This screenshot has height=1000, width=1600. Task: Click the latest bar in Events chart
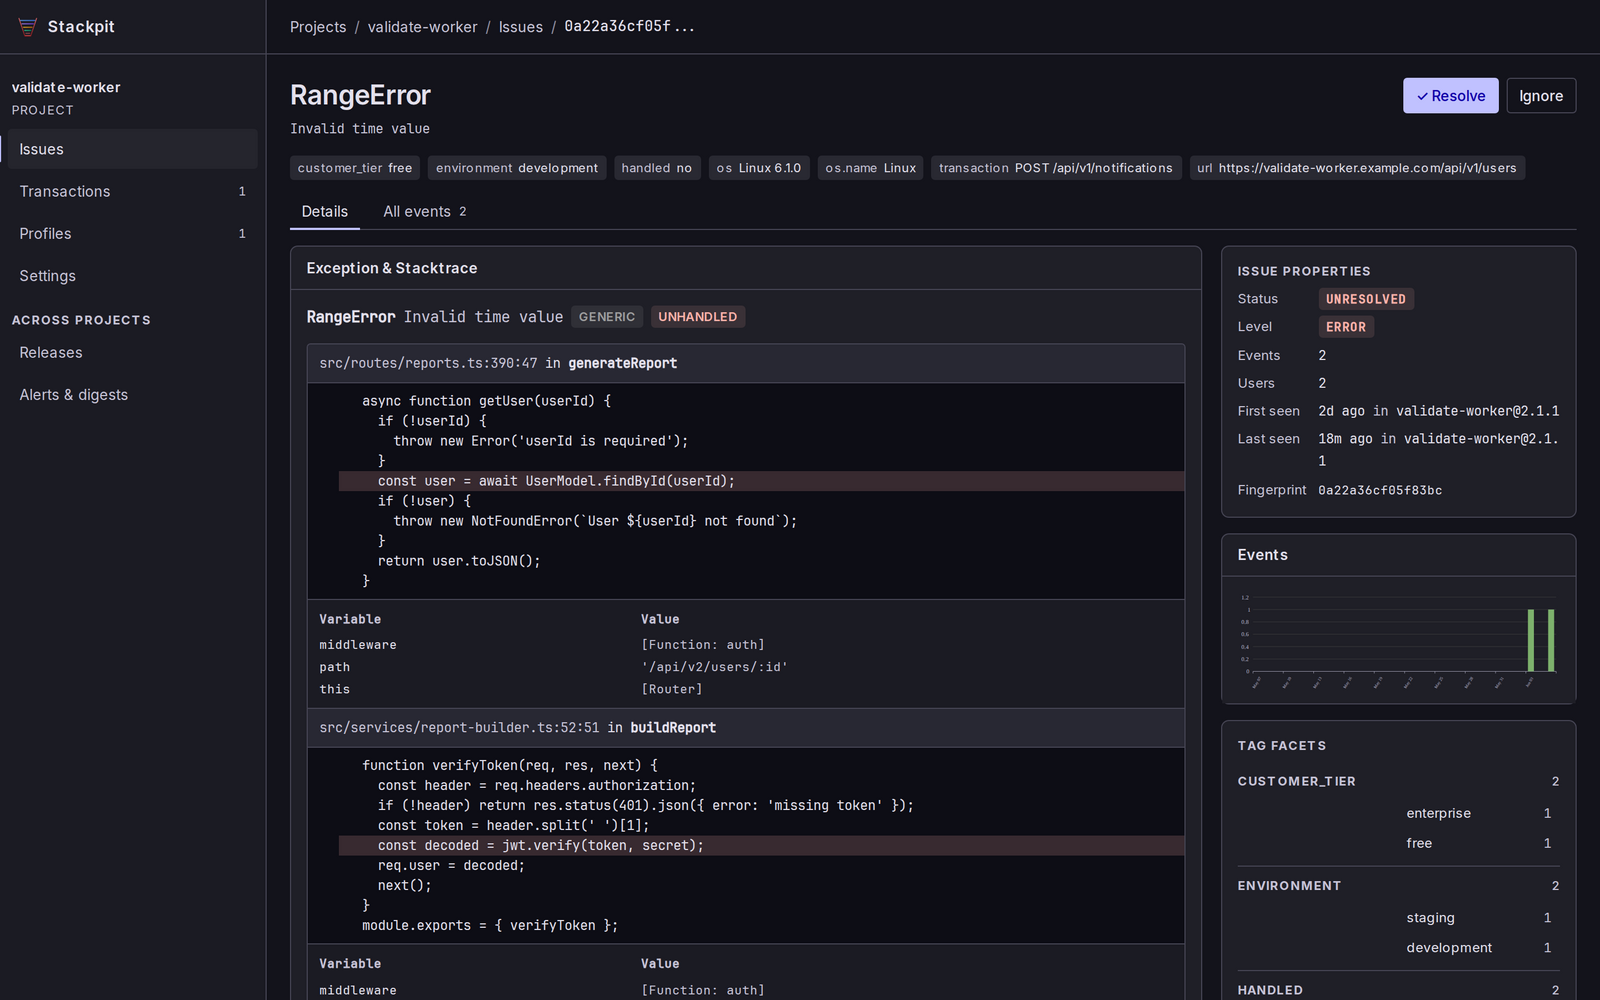1551,640
